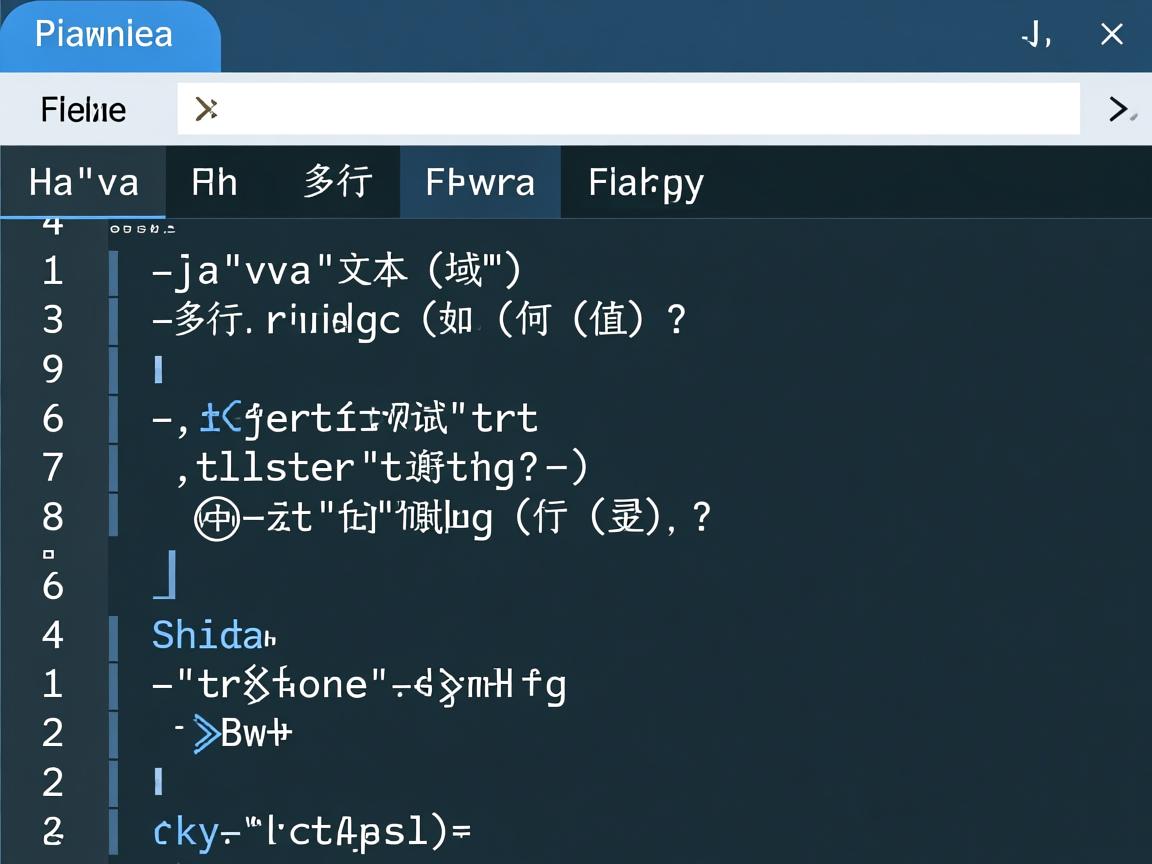
Task: Click the closing bracket fold marker
Action: point(166,576)
